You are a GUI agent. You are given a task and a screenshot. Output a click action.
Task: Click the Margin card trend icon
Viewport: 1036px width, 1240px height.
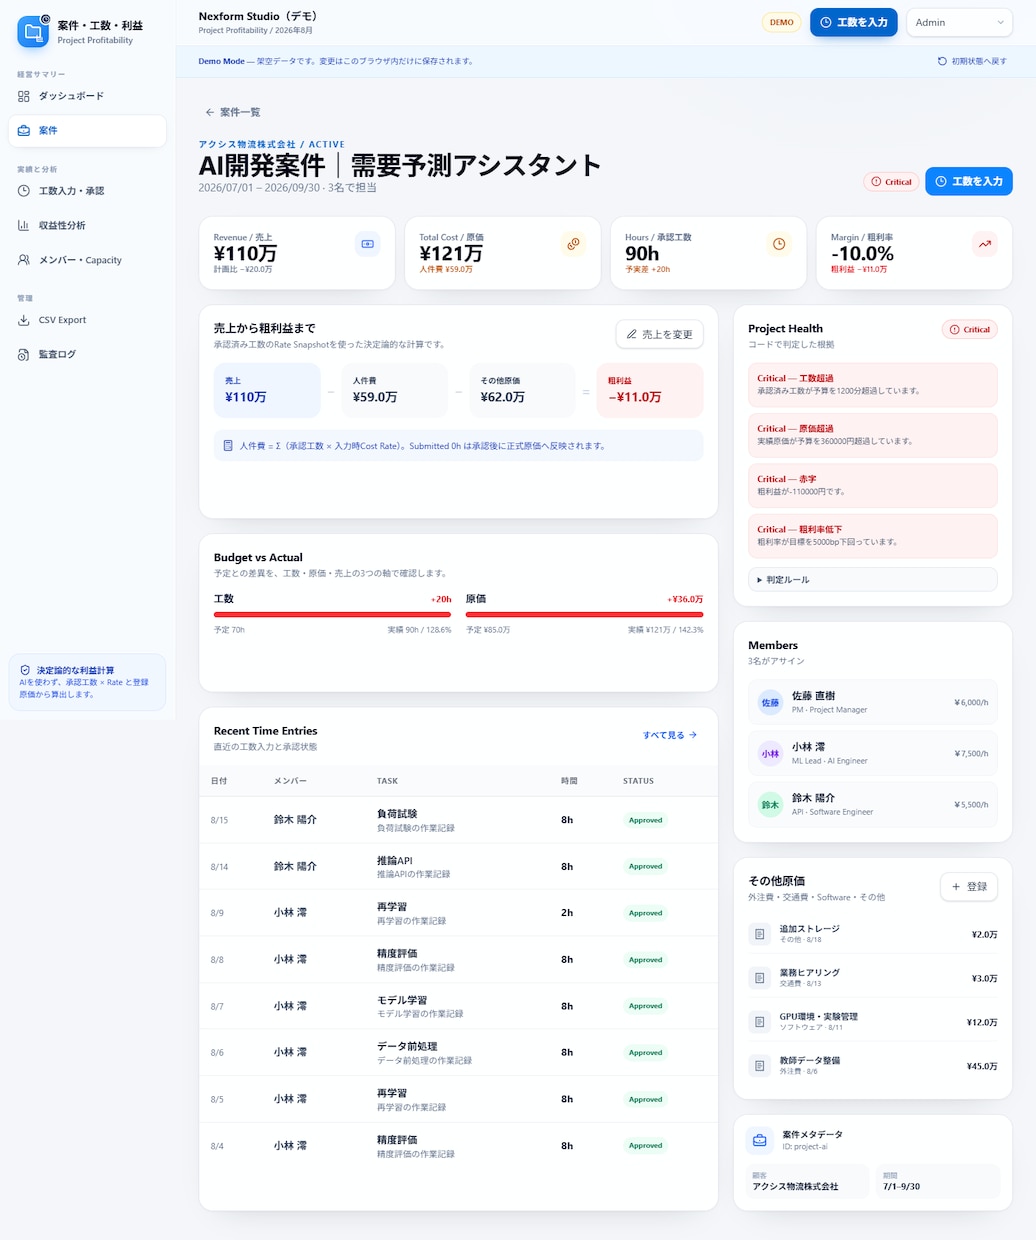(x=985, y=244)
